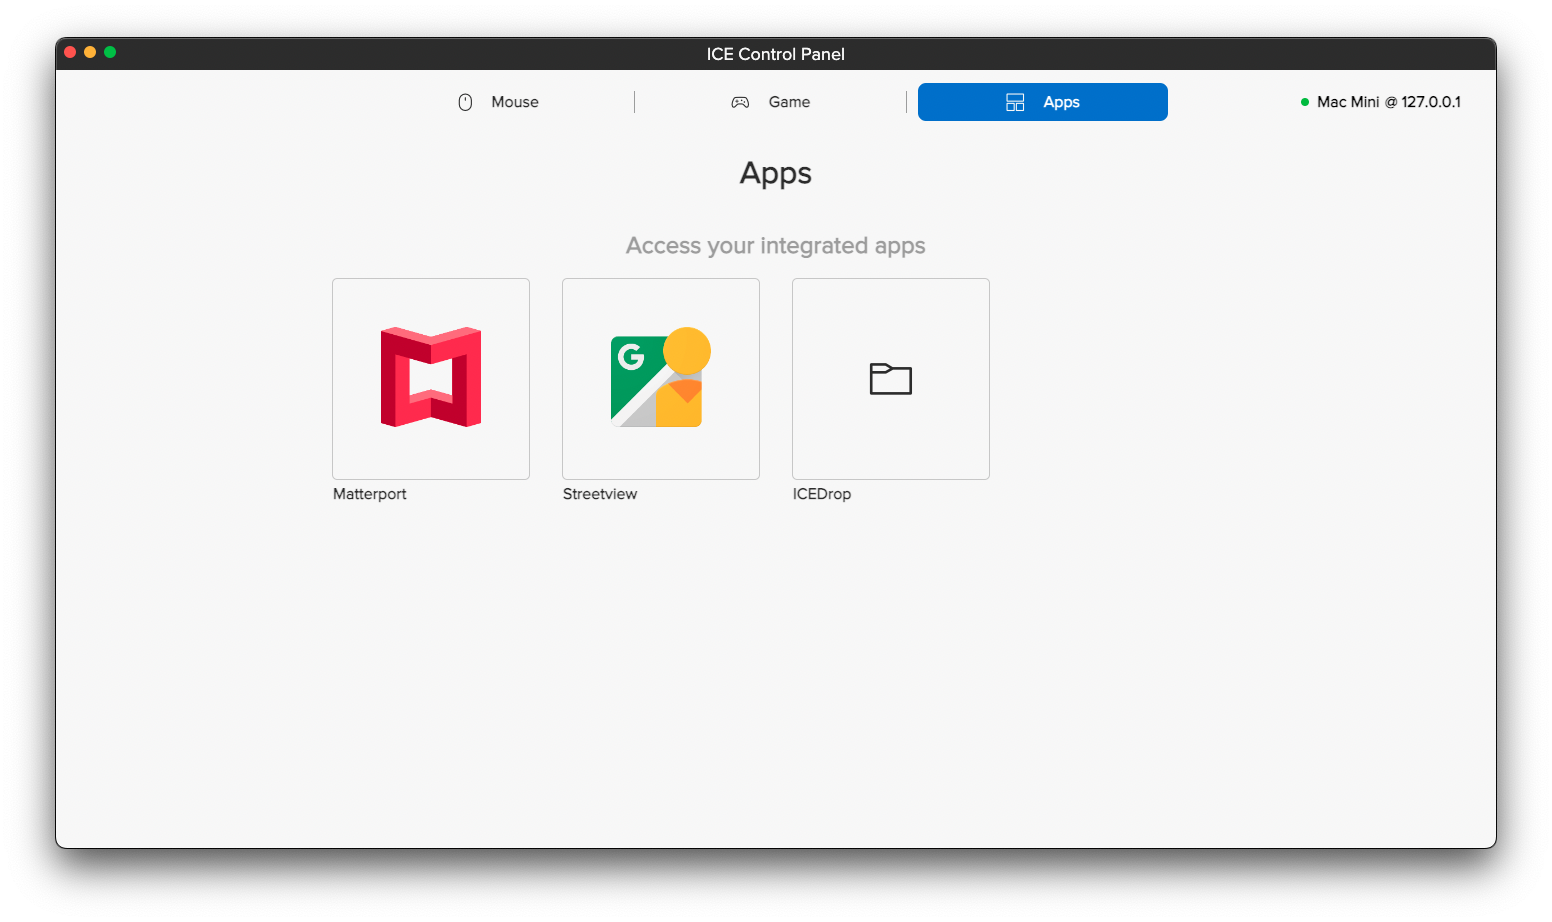Select the Mac Mini @ 127.0.0.1 connection

[x=1390, y=101]
